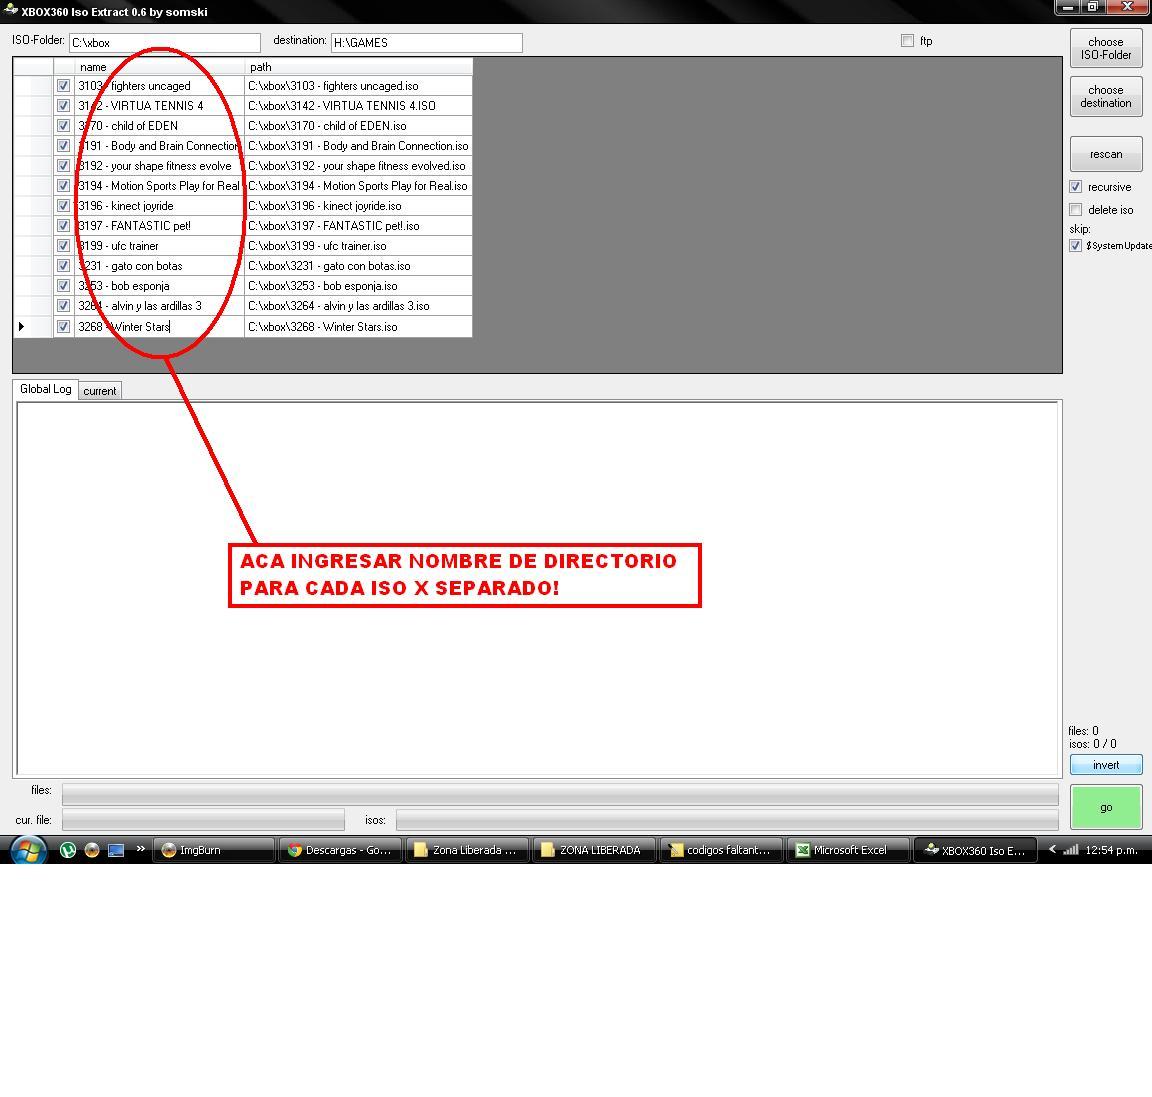Viewport: 1152px width, 1097px height.
Task: Switch to the Microsoft Excel taskbar window
Action: click(848, 850)
